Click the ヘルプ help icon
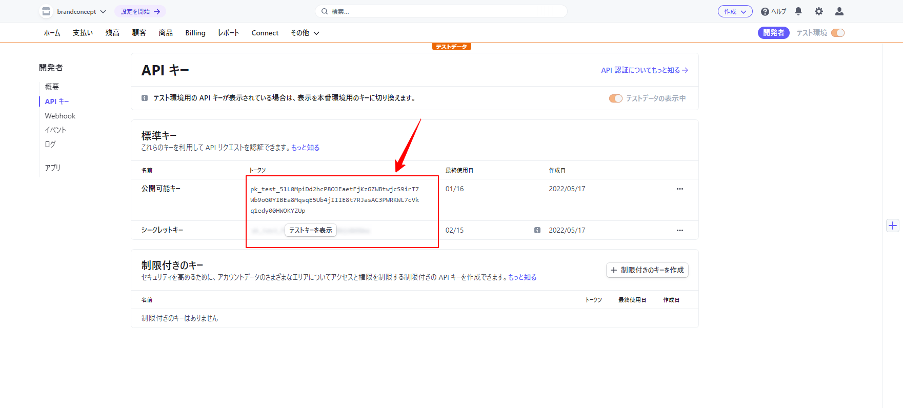Screen dimensions: 904x408 [x=773, y=11]
